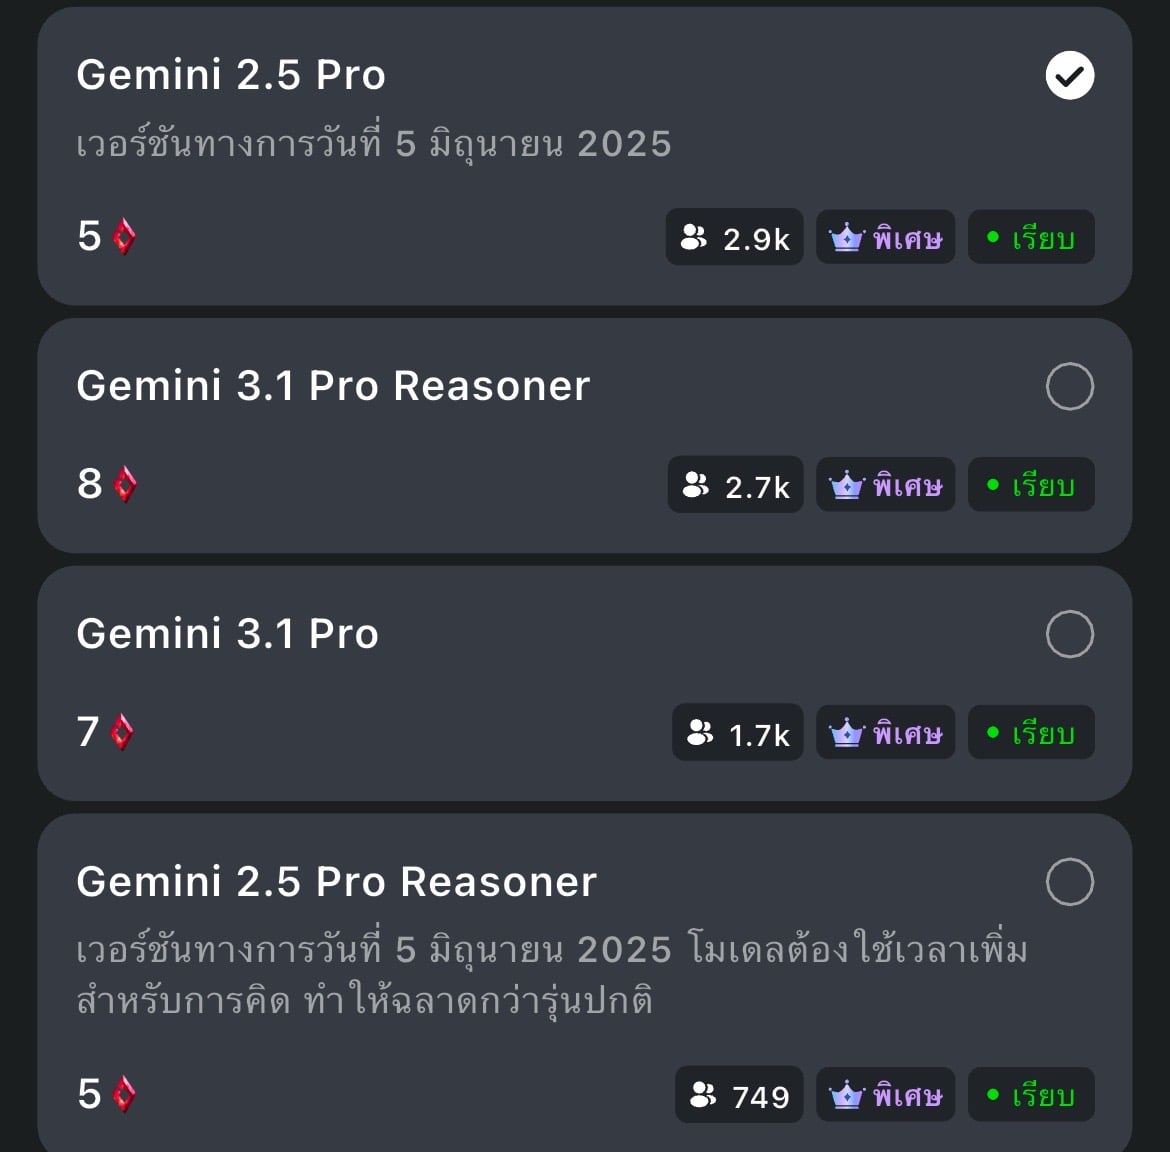Click the users icon beside 2.7k
1170x1152 pixels.
696,484
